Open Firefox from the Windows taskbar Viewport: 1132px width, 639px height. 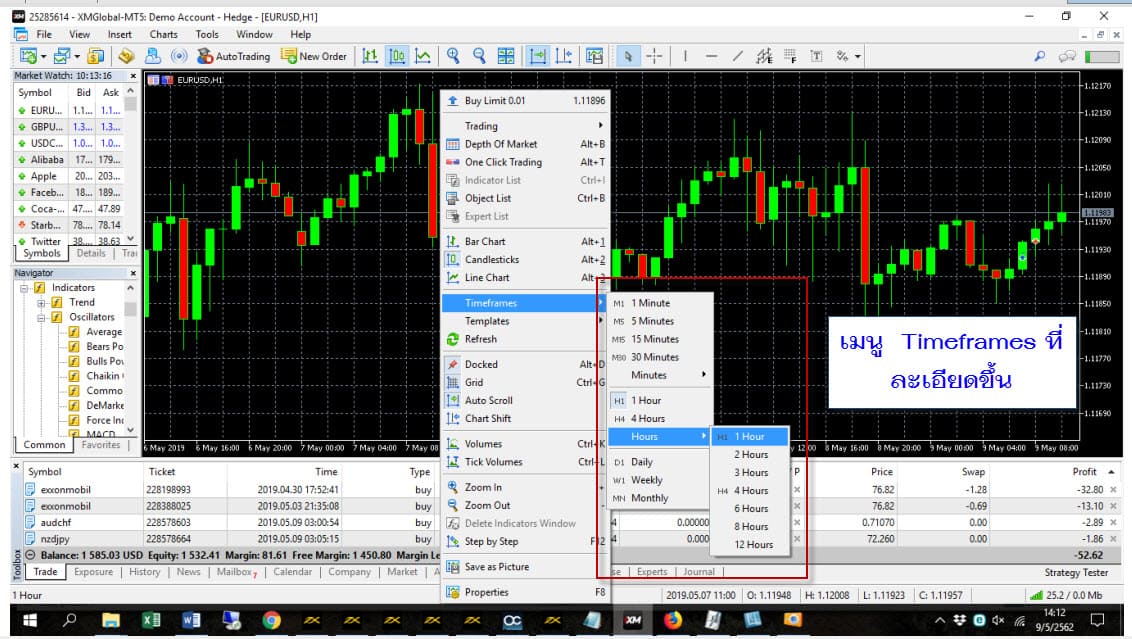click(671, 621)
